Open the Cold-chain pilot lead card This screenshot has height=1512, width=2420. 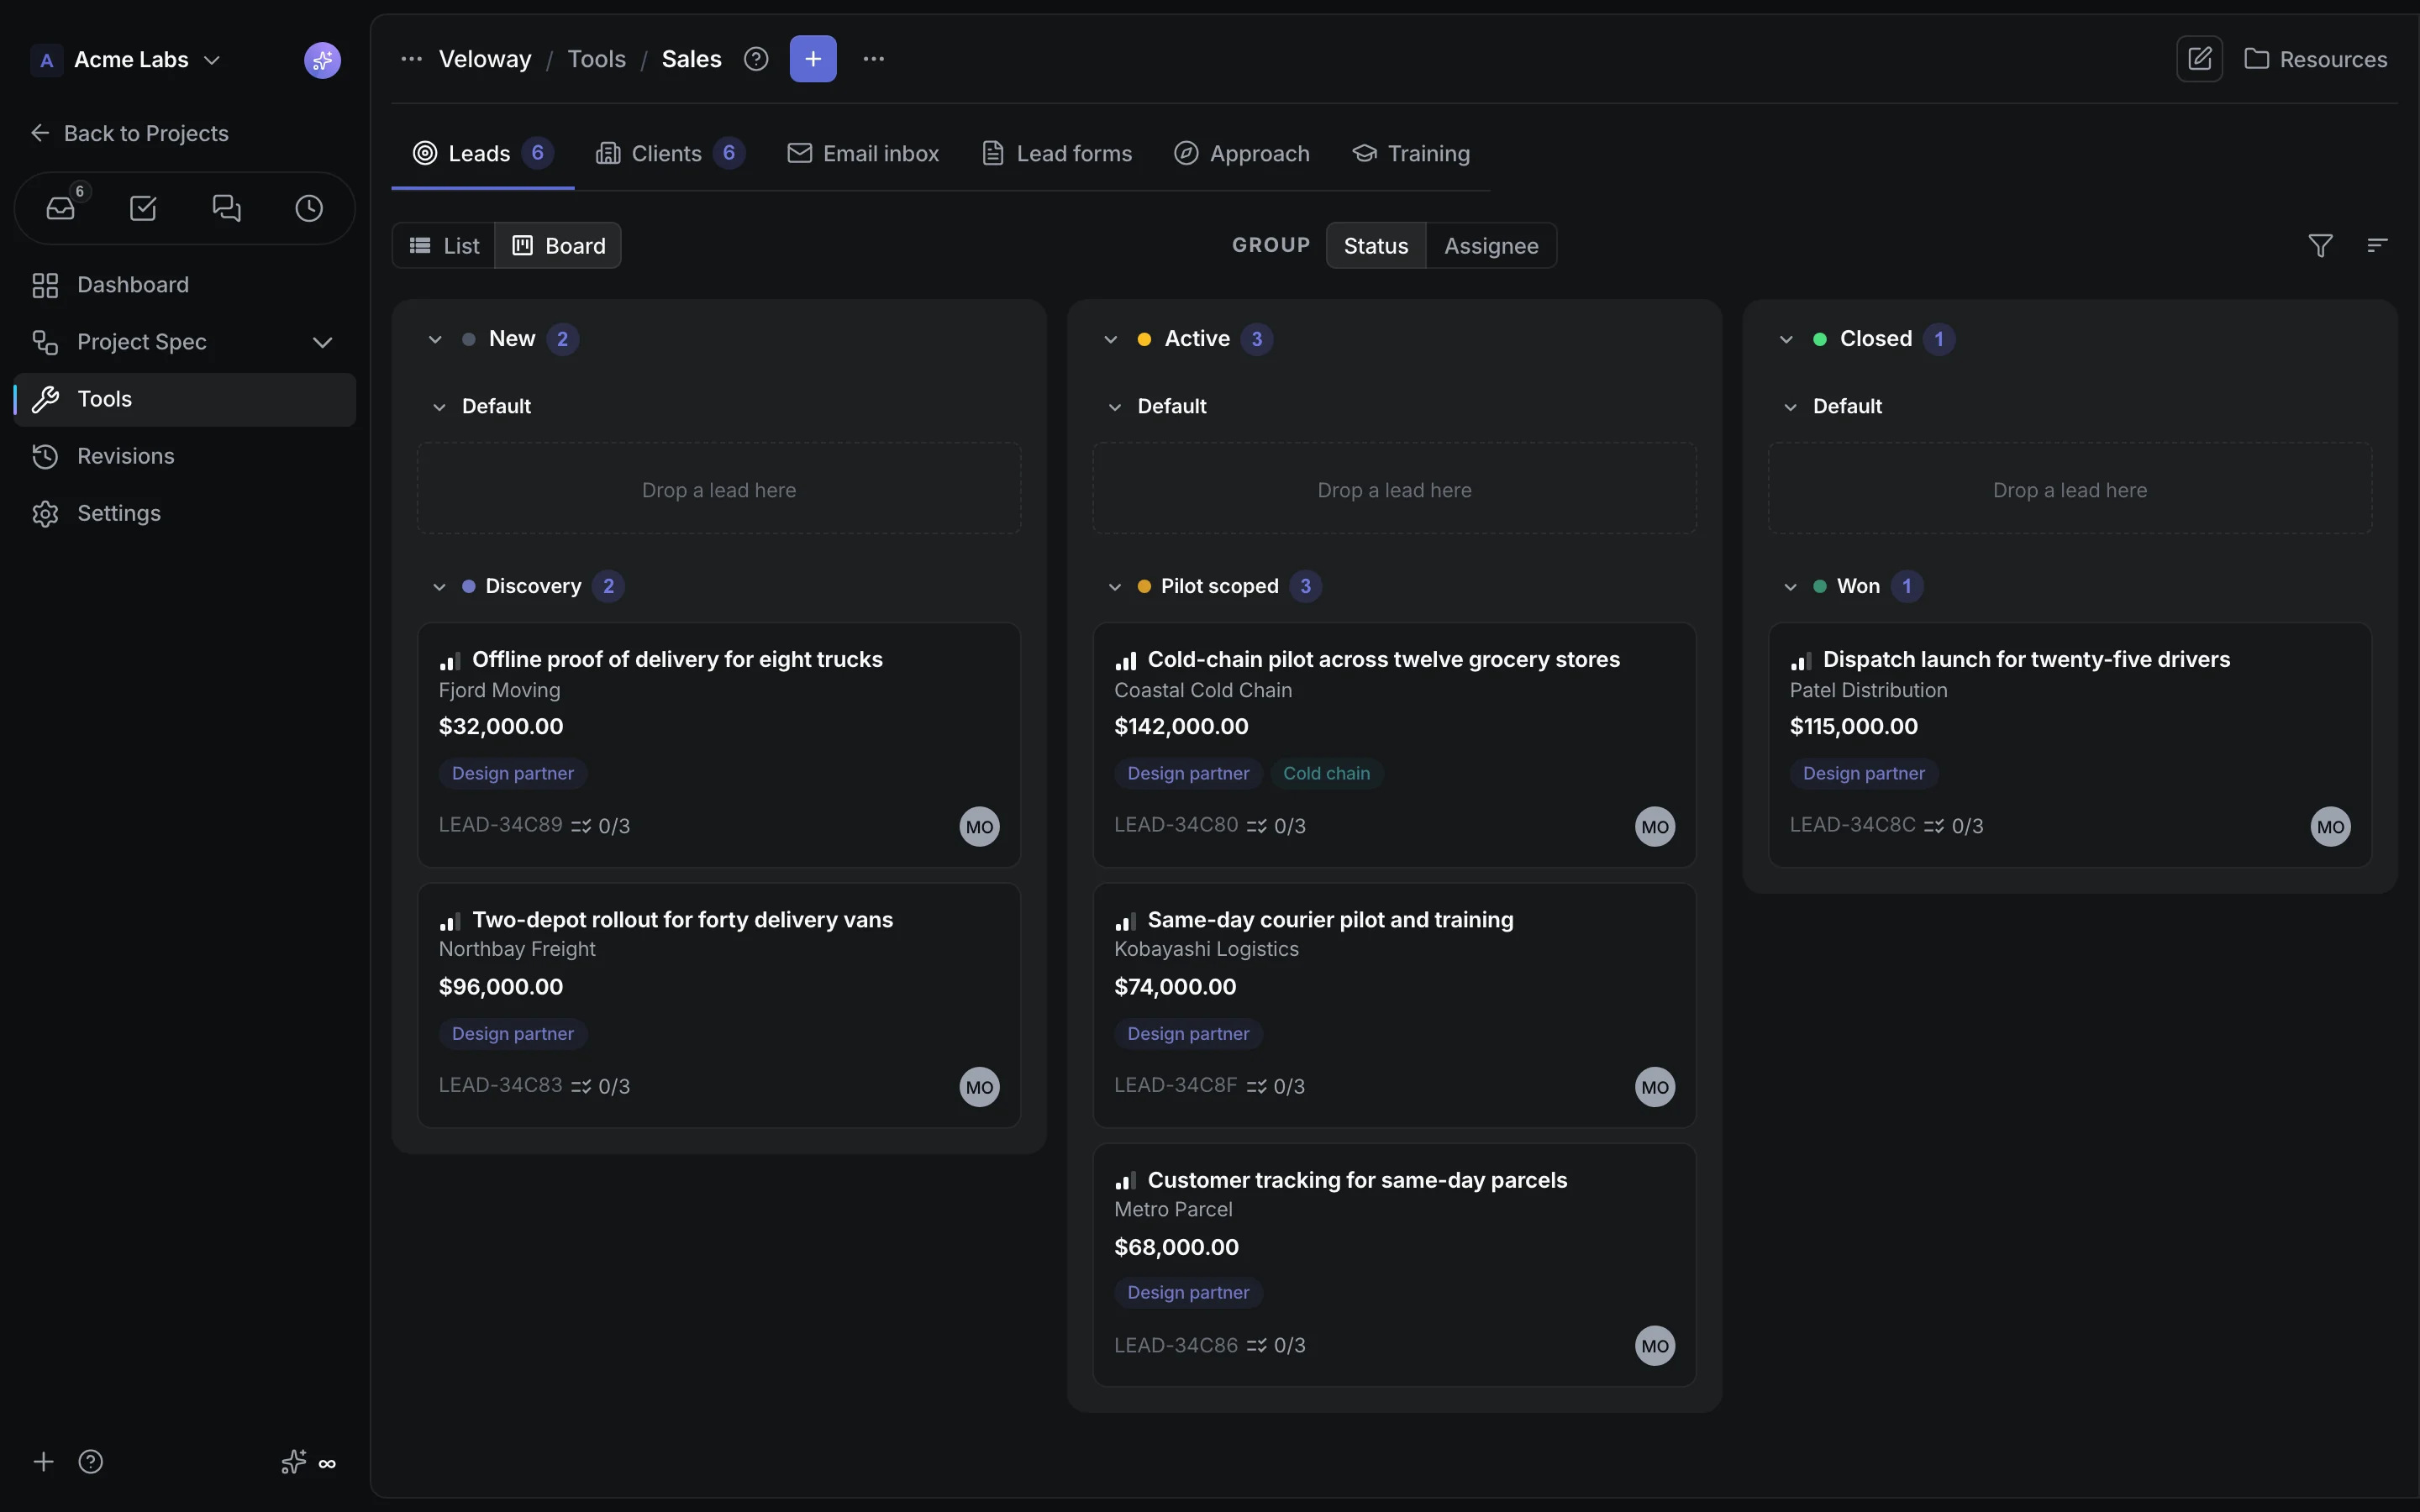[1394, 745]
